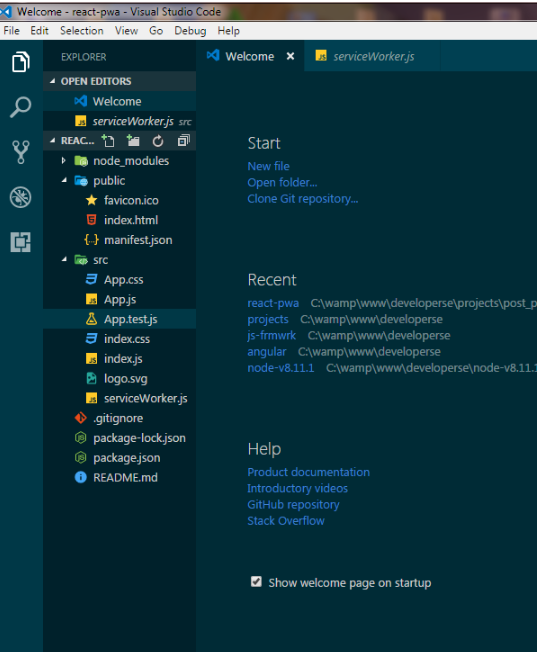
Task: Open the Debug view icon
Action: pyautogui.click(x=20, y=197)
